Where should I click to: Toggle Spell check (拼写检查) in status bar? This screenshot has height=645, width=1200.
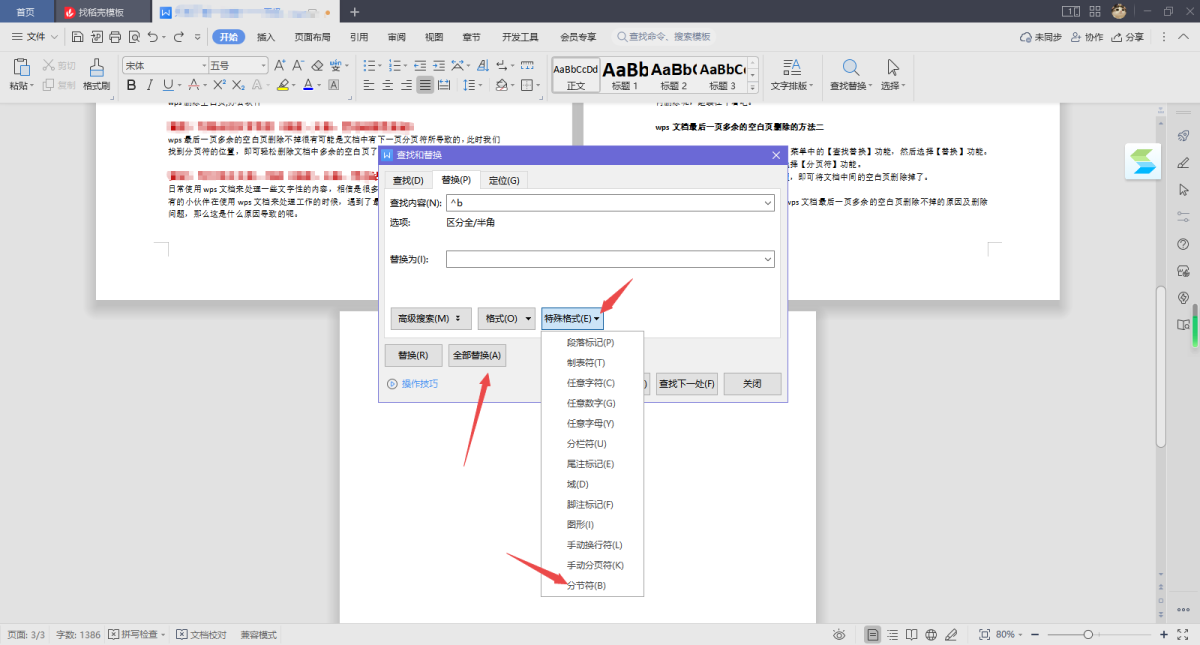(x=139, y=634)
